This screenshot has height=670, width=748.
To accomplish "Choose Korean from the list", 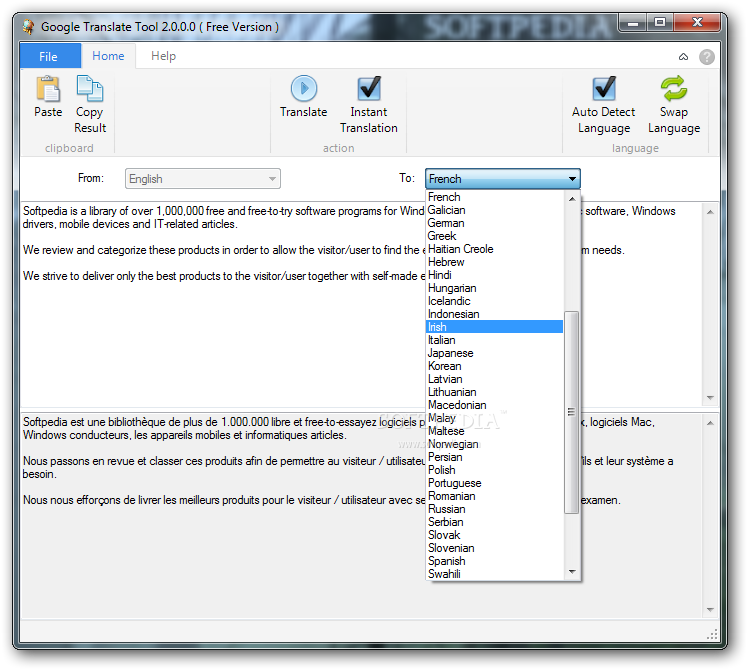I will [494, 366].
